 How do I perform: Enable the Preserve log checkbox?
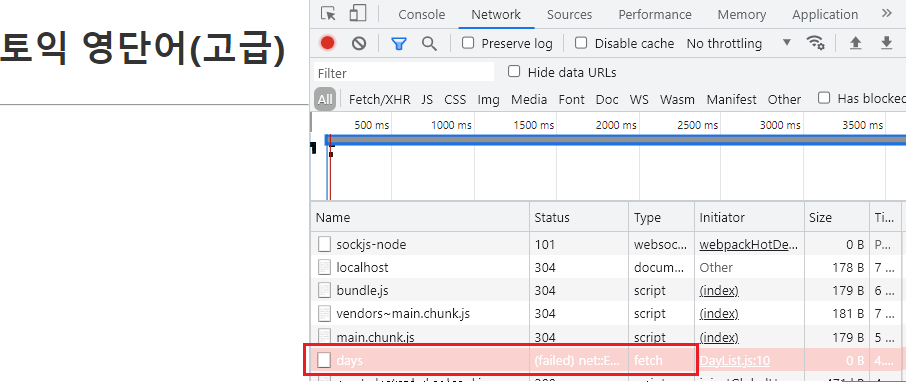(469, 43)
